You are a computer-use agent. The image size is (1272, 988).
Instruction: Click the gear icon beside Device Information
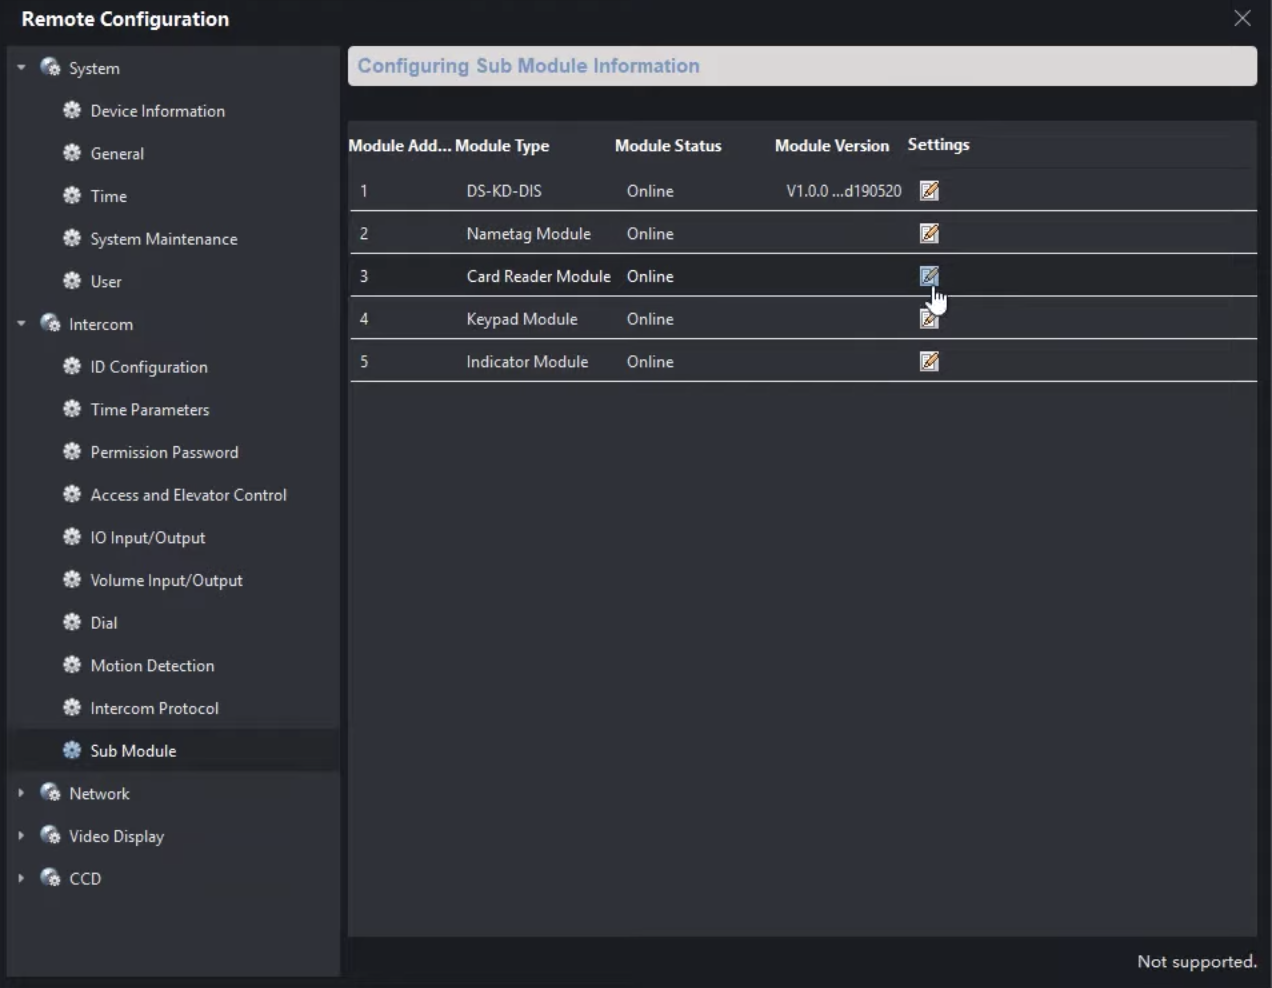click(x=72, y=111)
